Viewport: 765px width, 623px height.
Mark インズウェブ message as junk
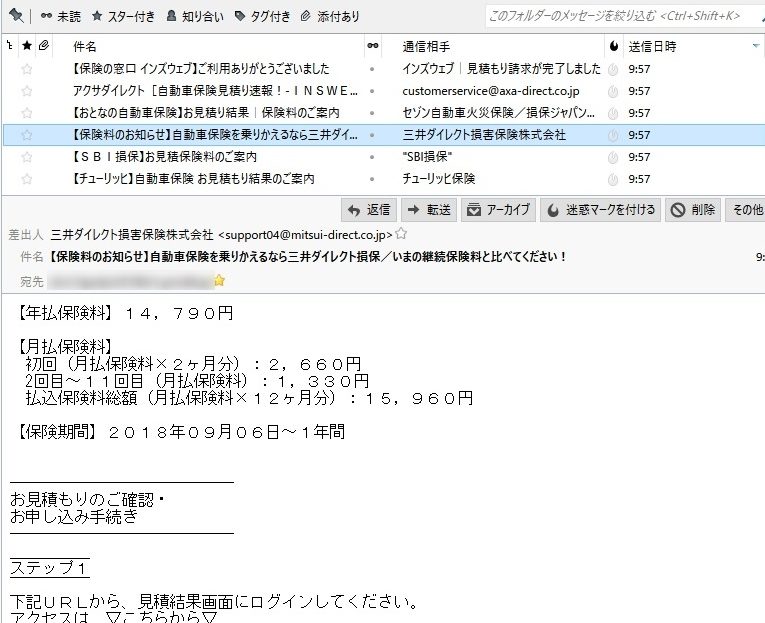tap(613, 70)
